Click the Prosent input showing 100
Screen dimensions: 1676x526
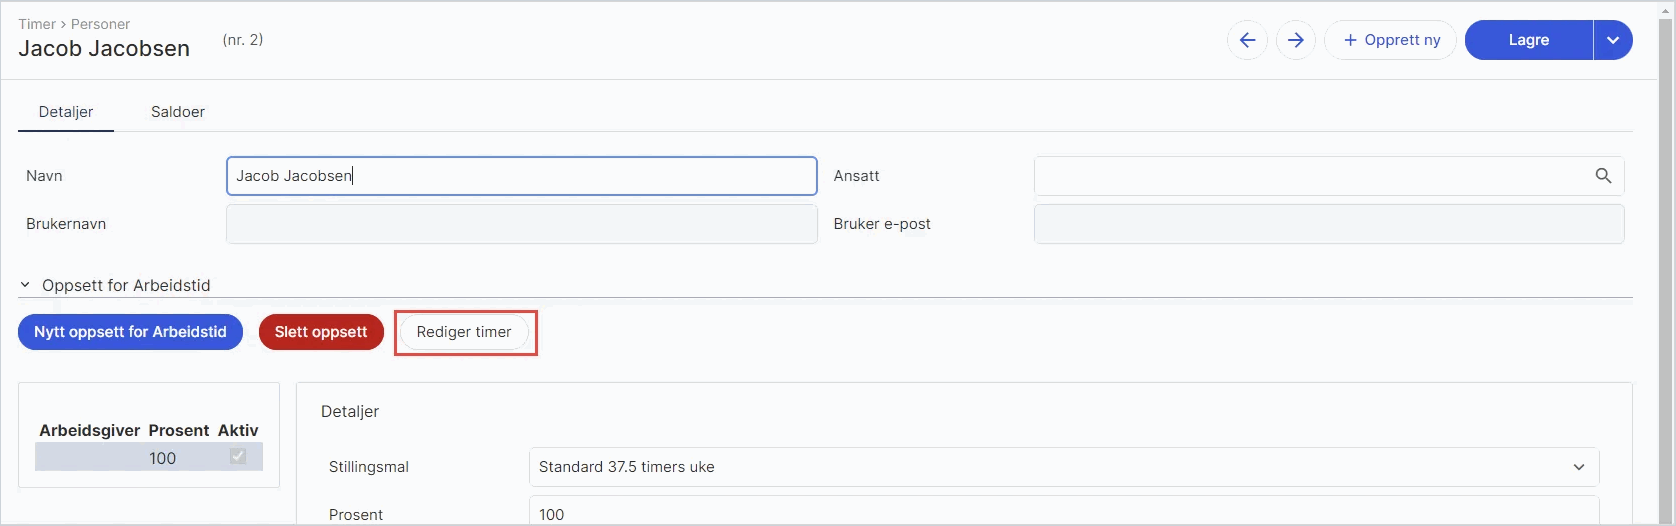[1064, 514]
